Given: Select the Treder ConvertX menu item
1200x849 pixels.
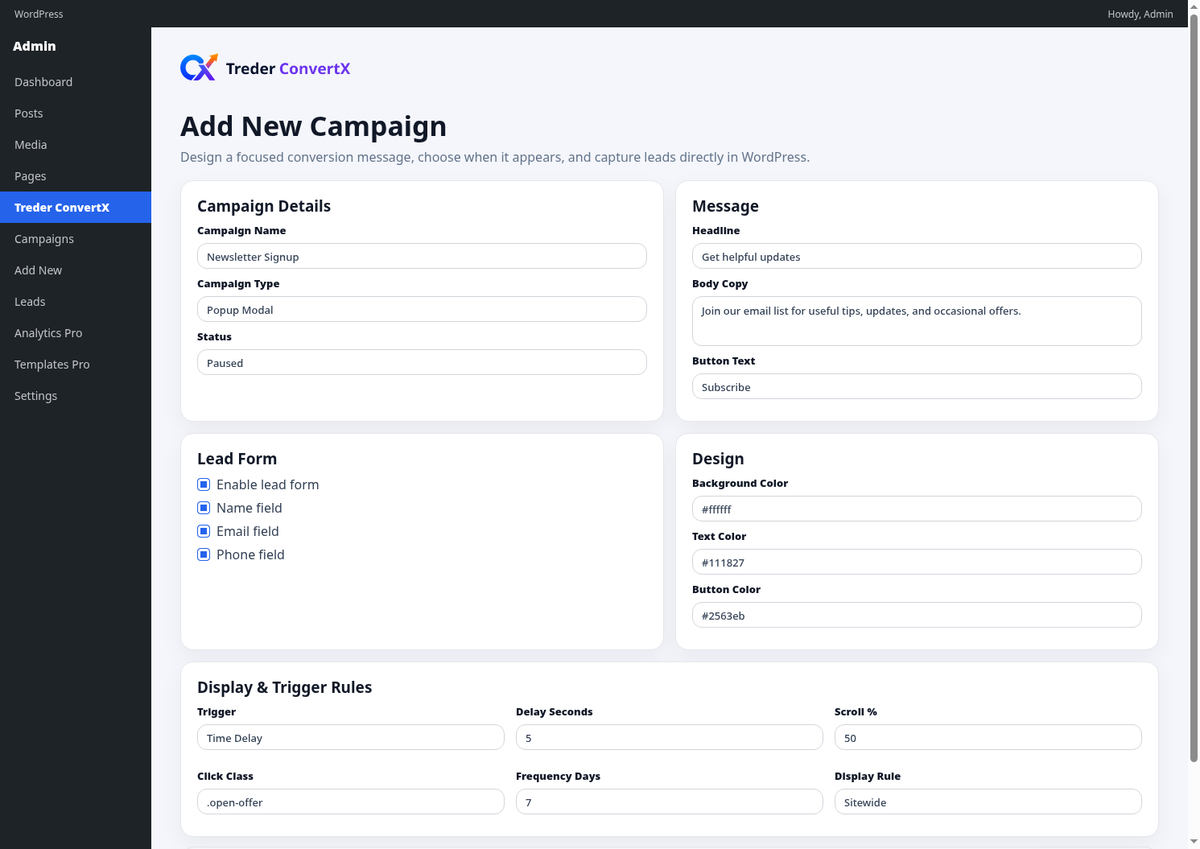Looking at the screenshot, I should coord(75,207).
